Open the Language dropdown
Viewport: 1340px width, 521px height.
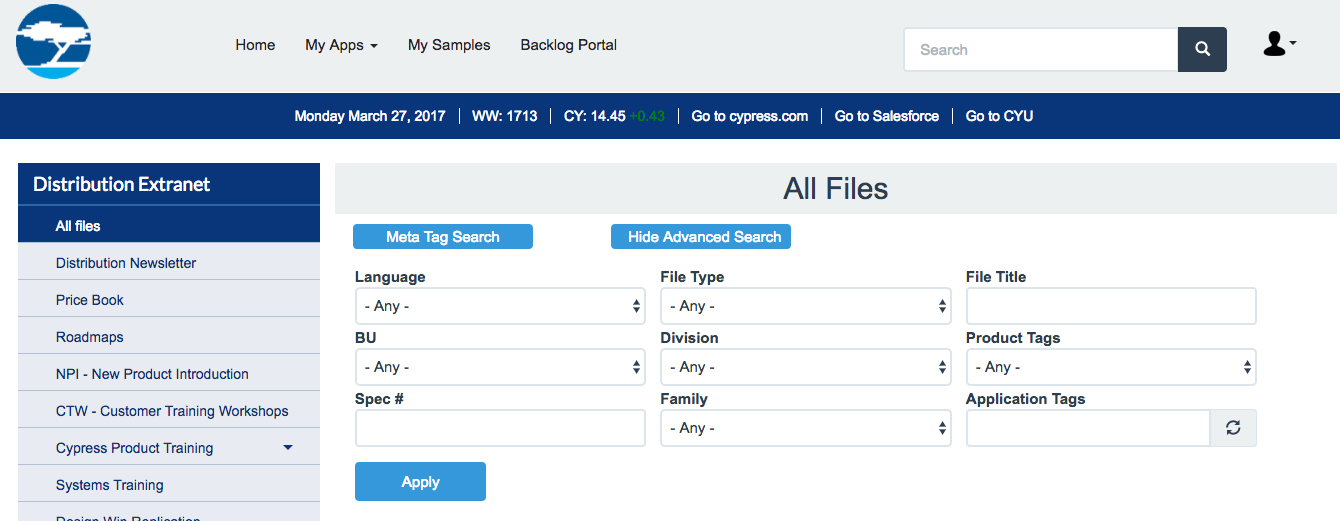(500, 306)
